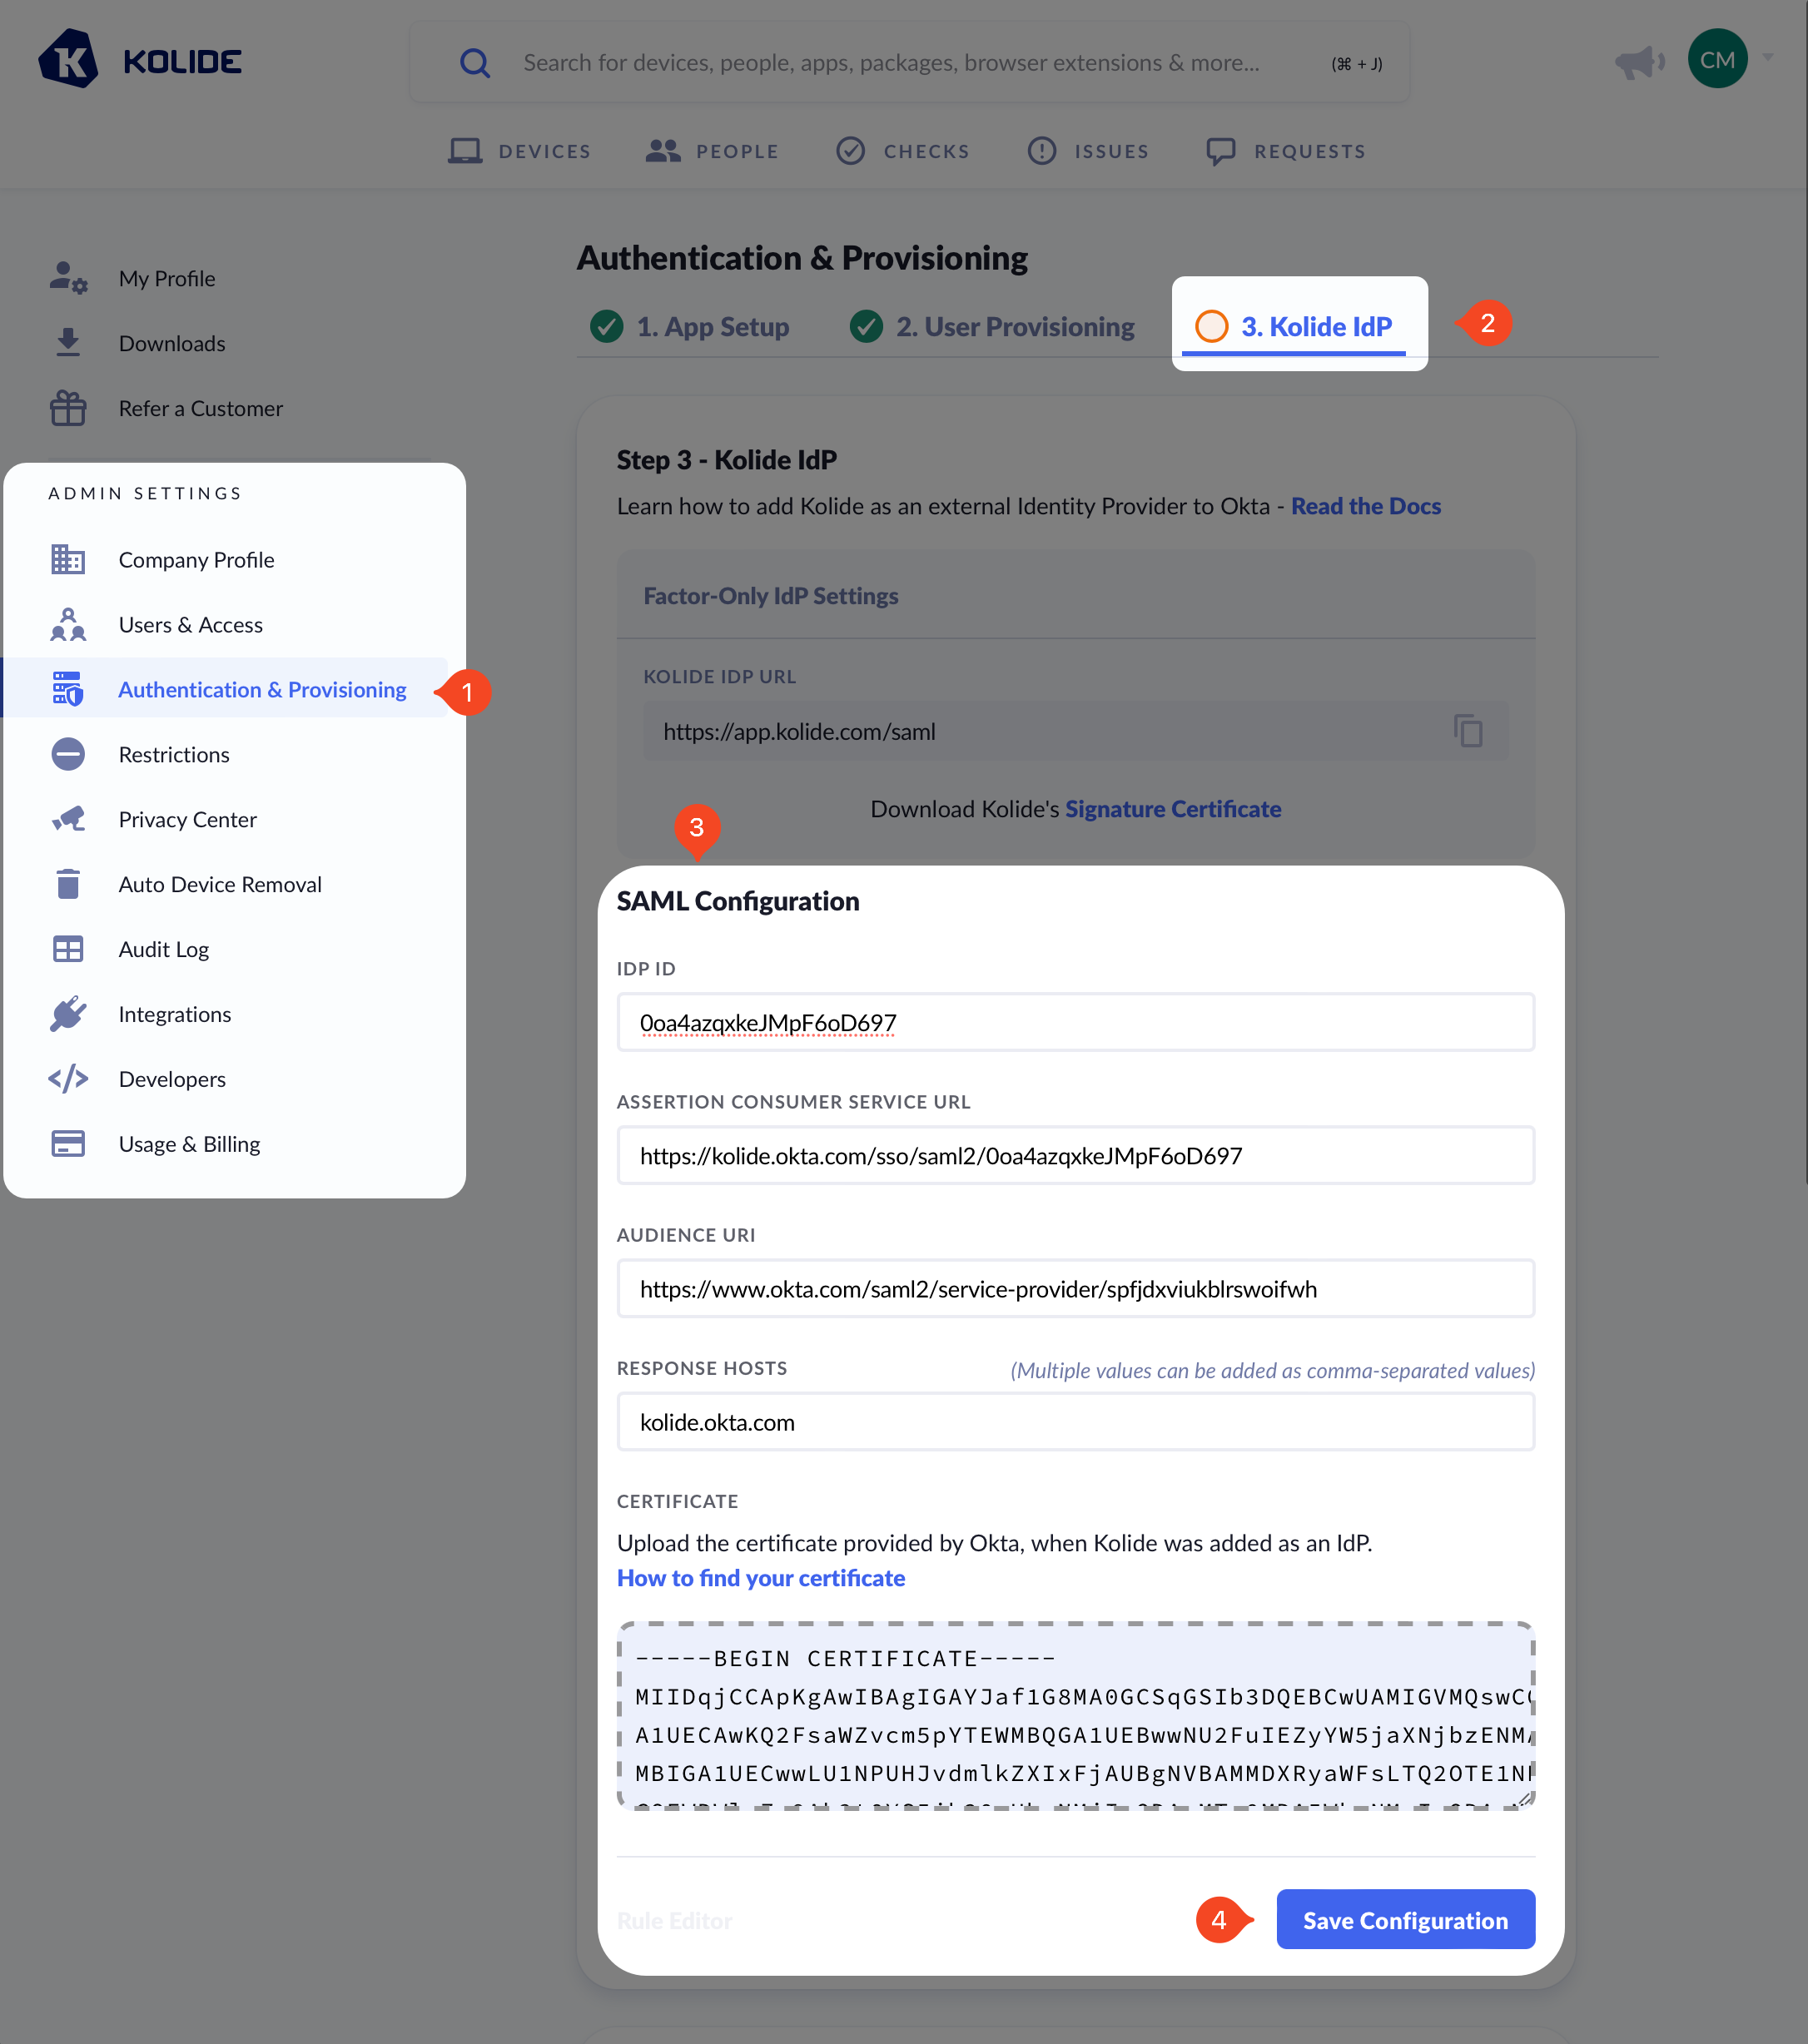Click the certificate text area
The image size is (1808, 2044).
click(x=1076, y=1716)
